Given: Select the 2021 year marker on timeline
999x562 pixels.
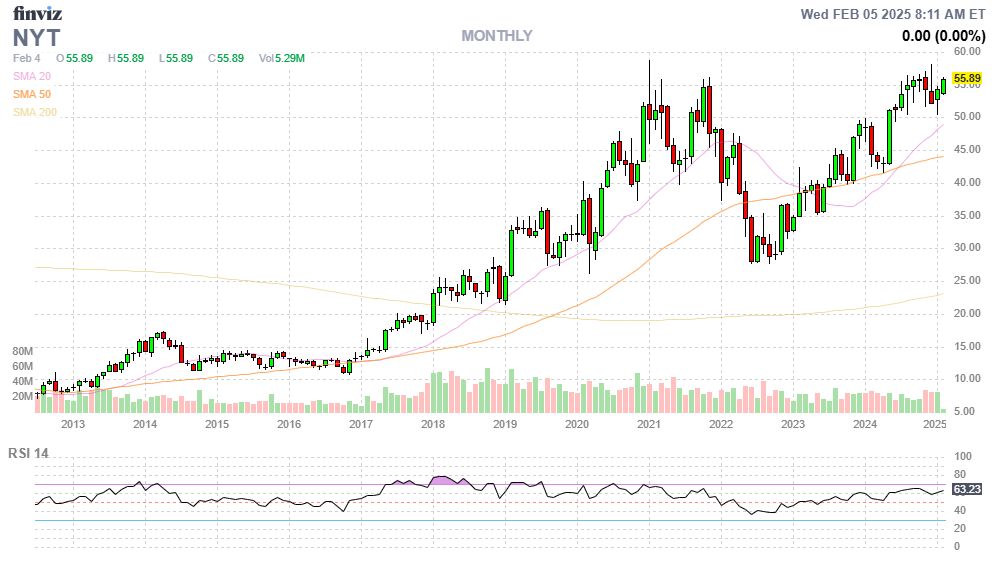Looking at the screenshot, I should 649,424.
